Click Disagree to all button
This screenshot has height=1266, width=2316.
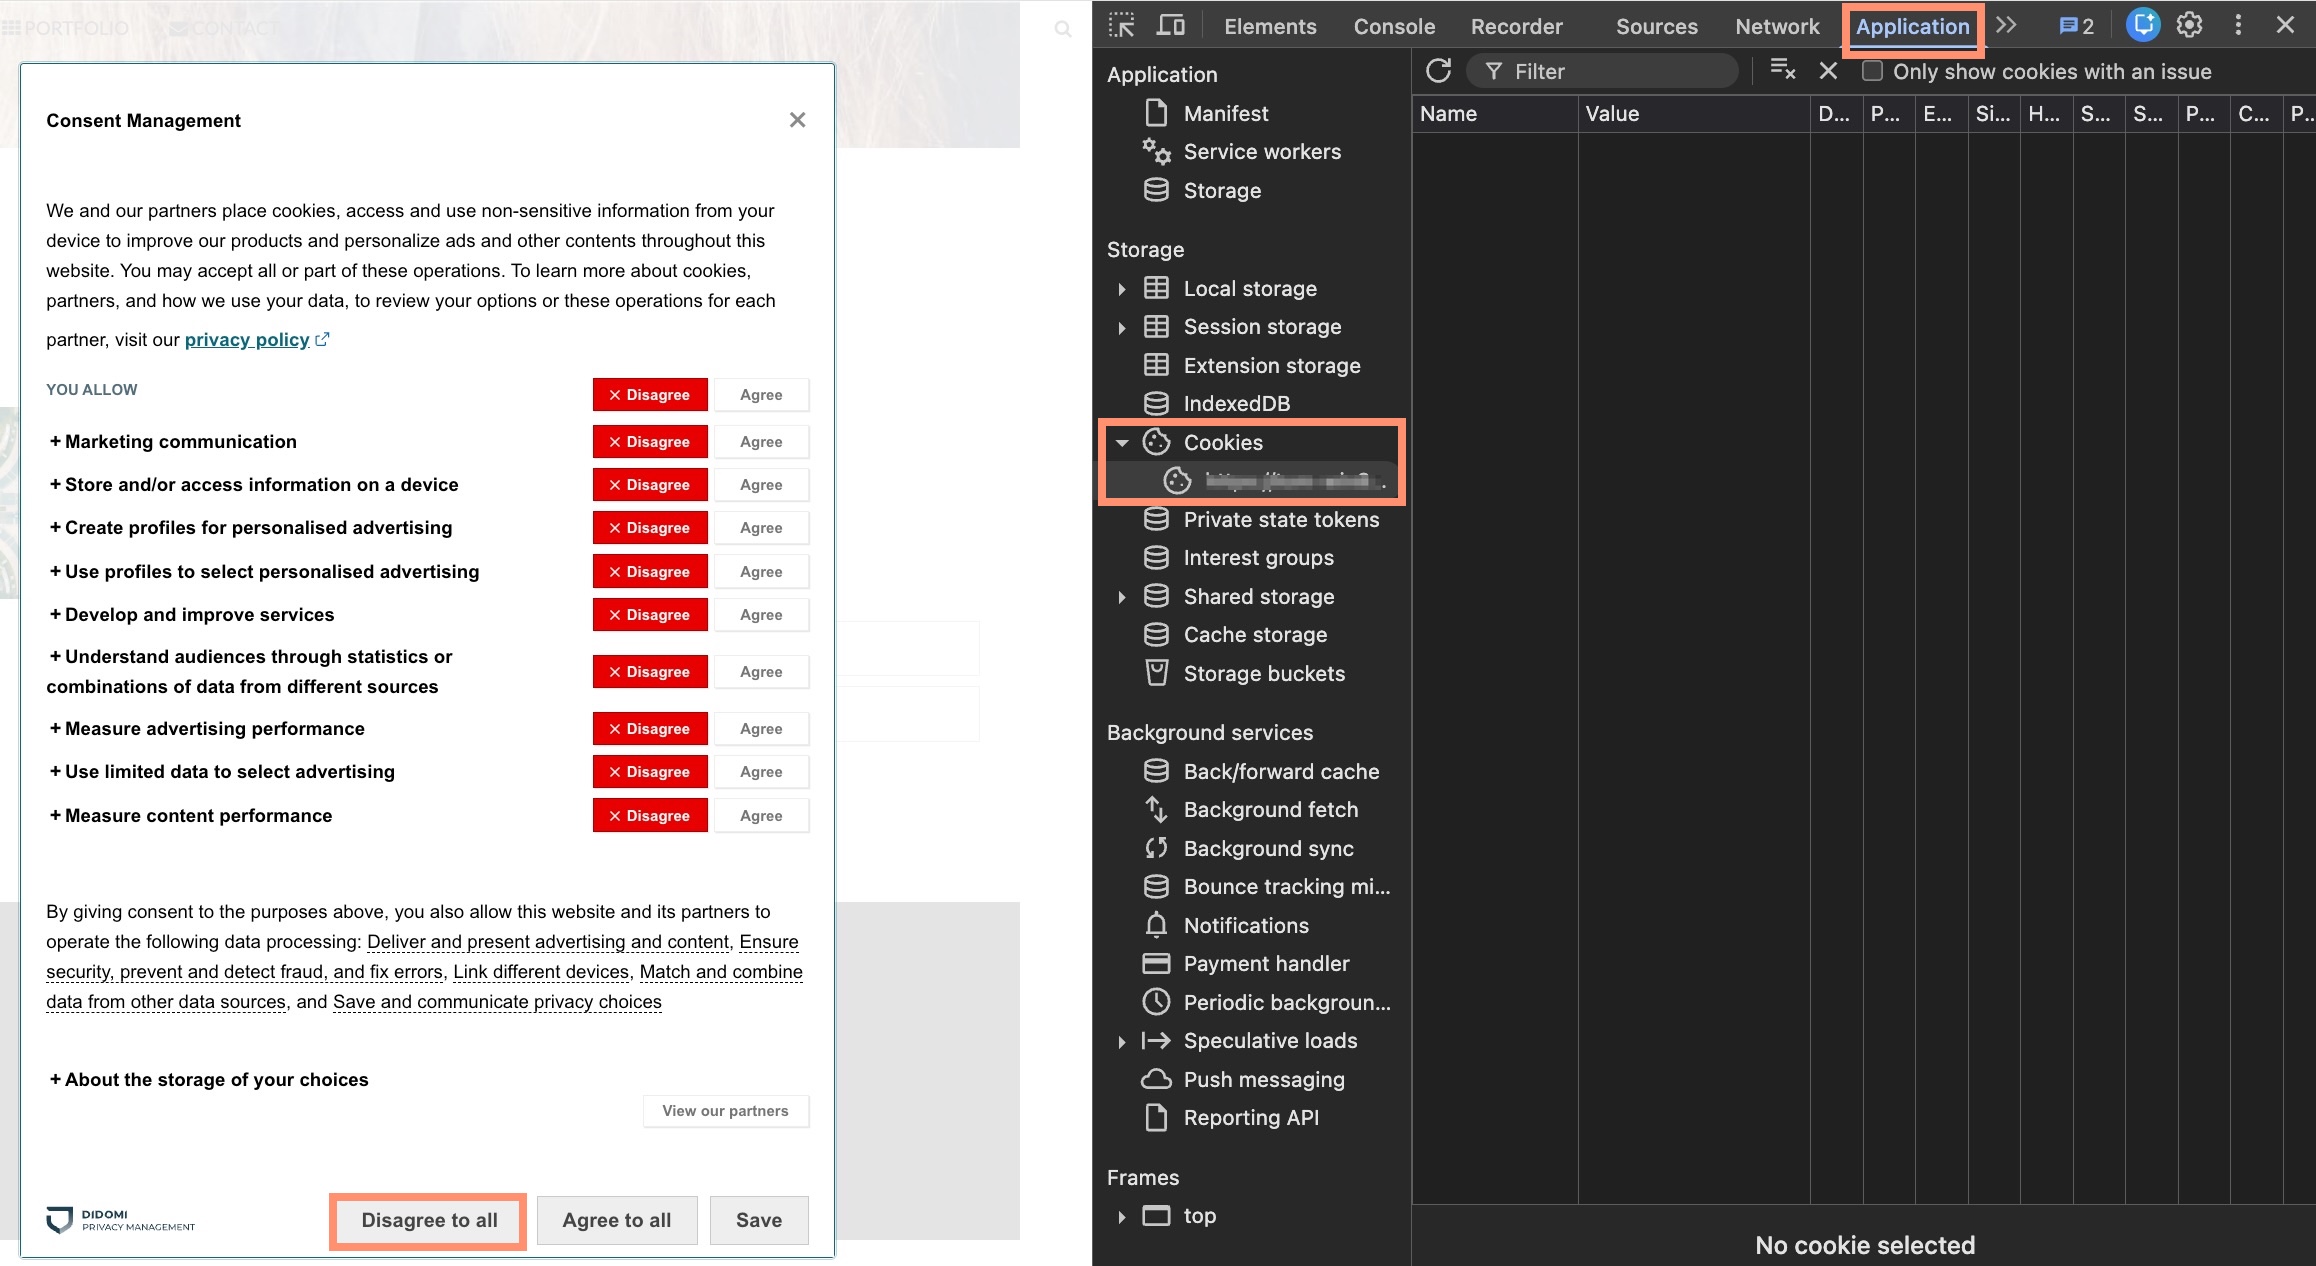pos(429,1220)
